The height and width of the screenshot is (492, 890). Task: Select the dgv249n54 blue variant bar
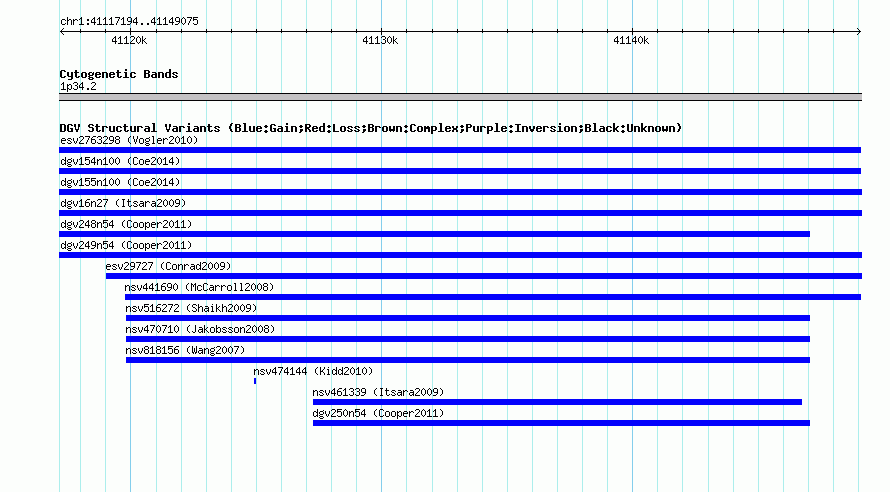pyautogui.click(x=460, y=255)
